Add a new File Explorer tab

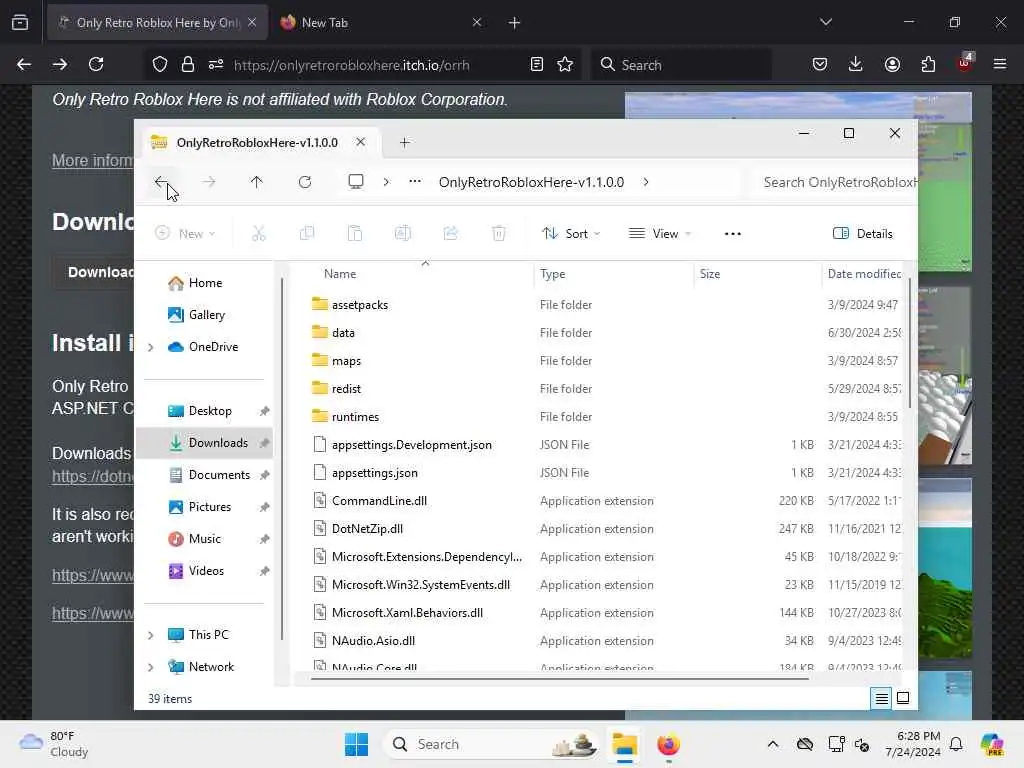405,142
